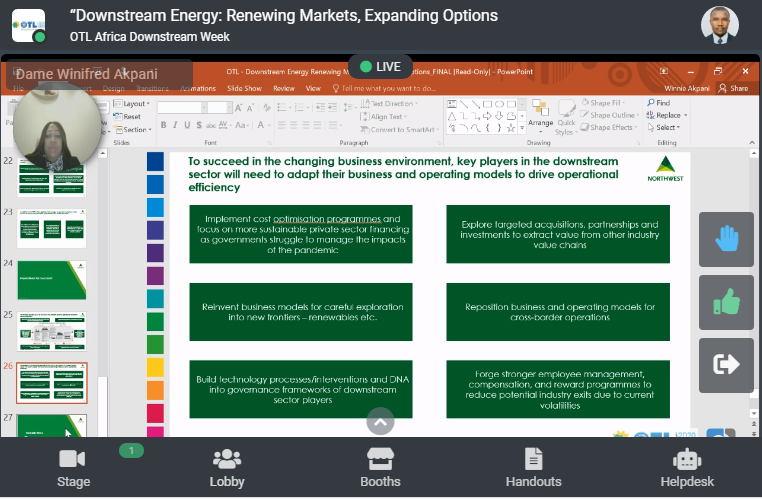
Task: Click the numbered list icon
Action: click(x=301, y=107)
